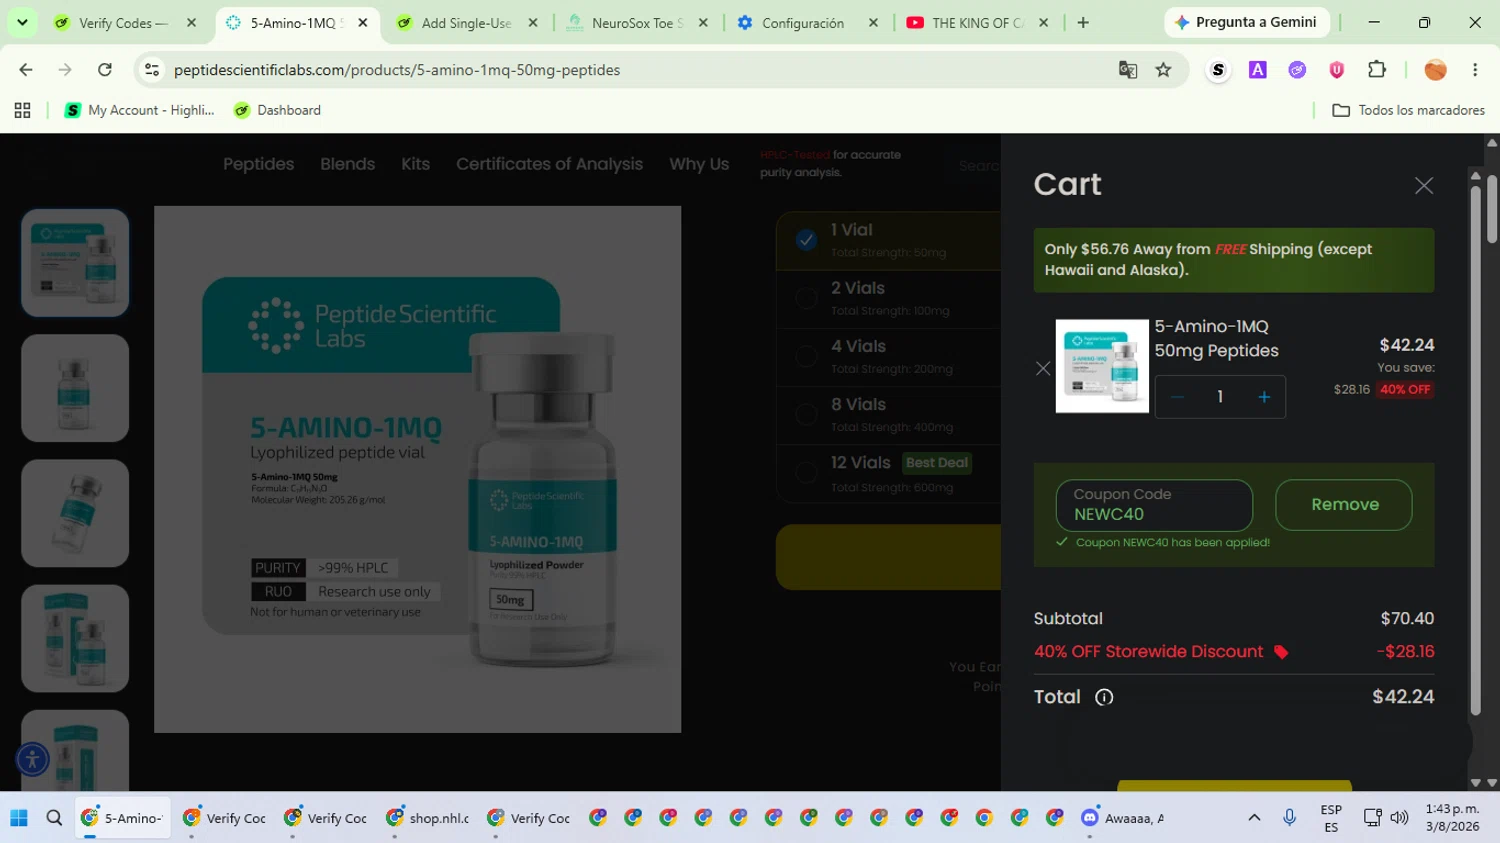Click the browser address bar
Viewport: 1500px width, 843px height.
tap(640, 70)
